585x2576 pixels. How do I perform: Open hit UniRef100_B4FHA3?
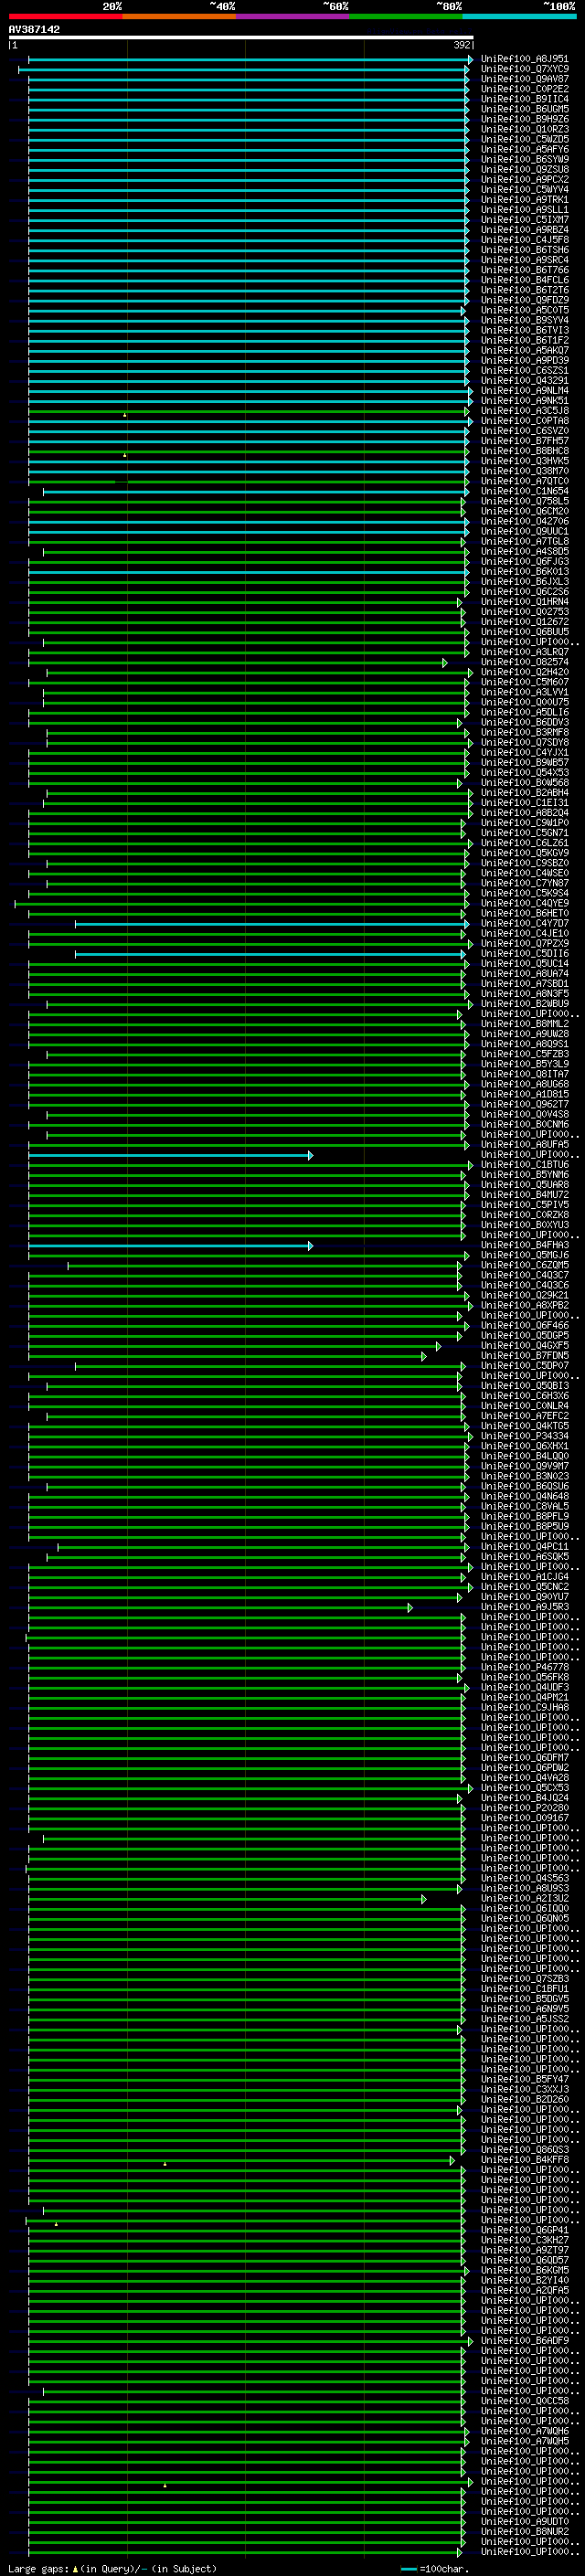pyautogui.click(x=525, y=1245)
